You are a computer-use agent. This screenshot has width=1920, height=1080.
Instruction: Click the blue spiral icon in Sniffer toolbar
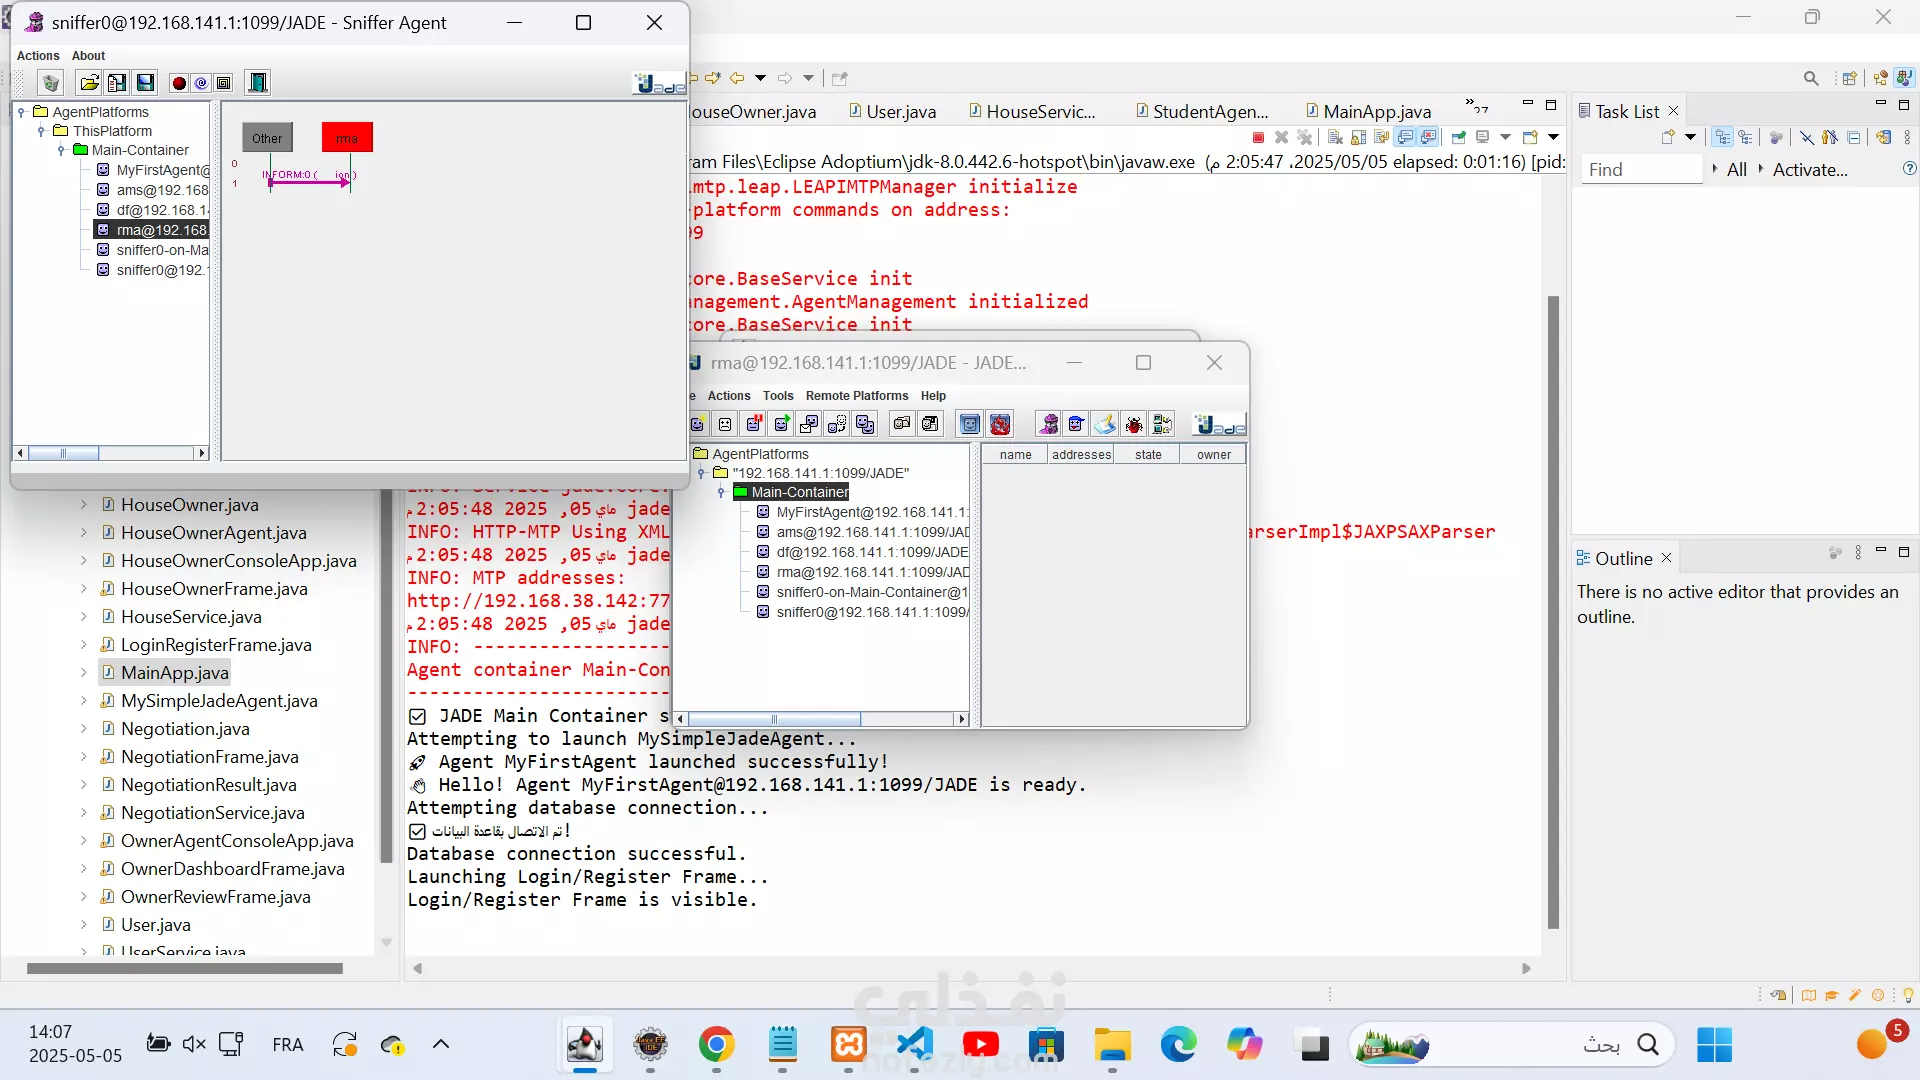pyautogui.click(x=201, y=83)
